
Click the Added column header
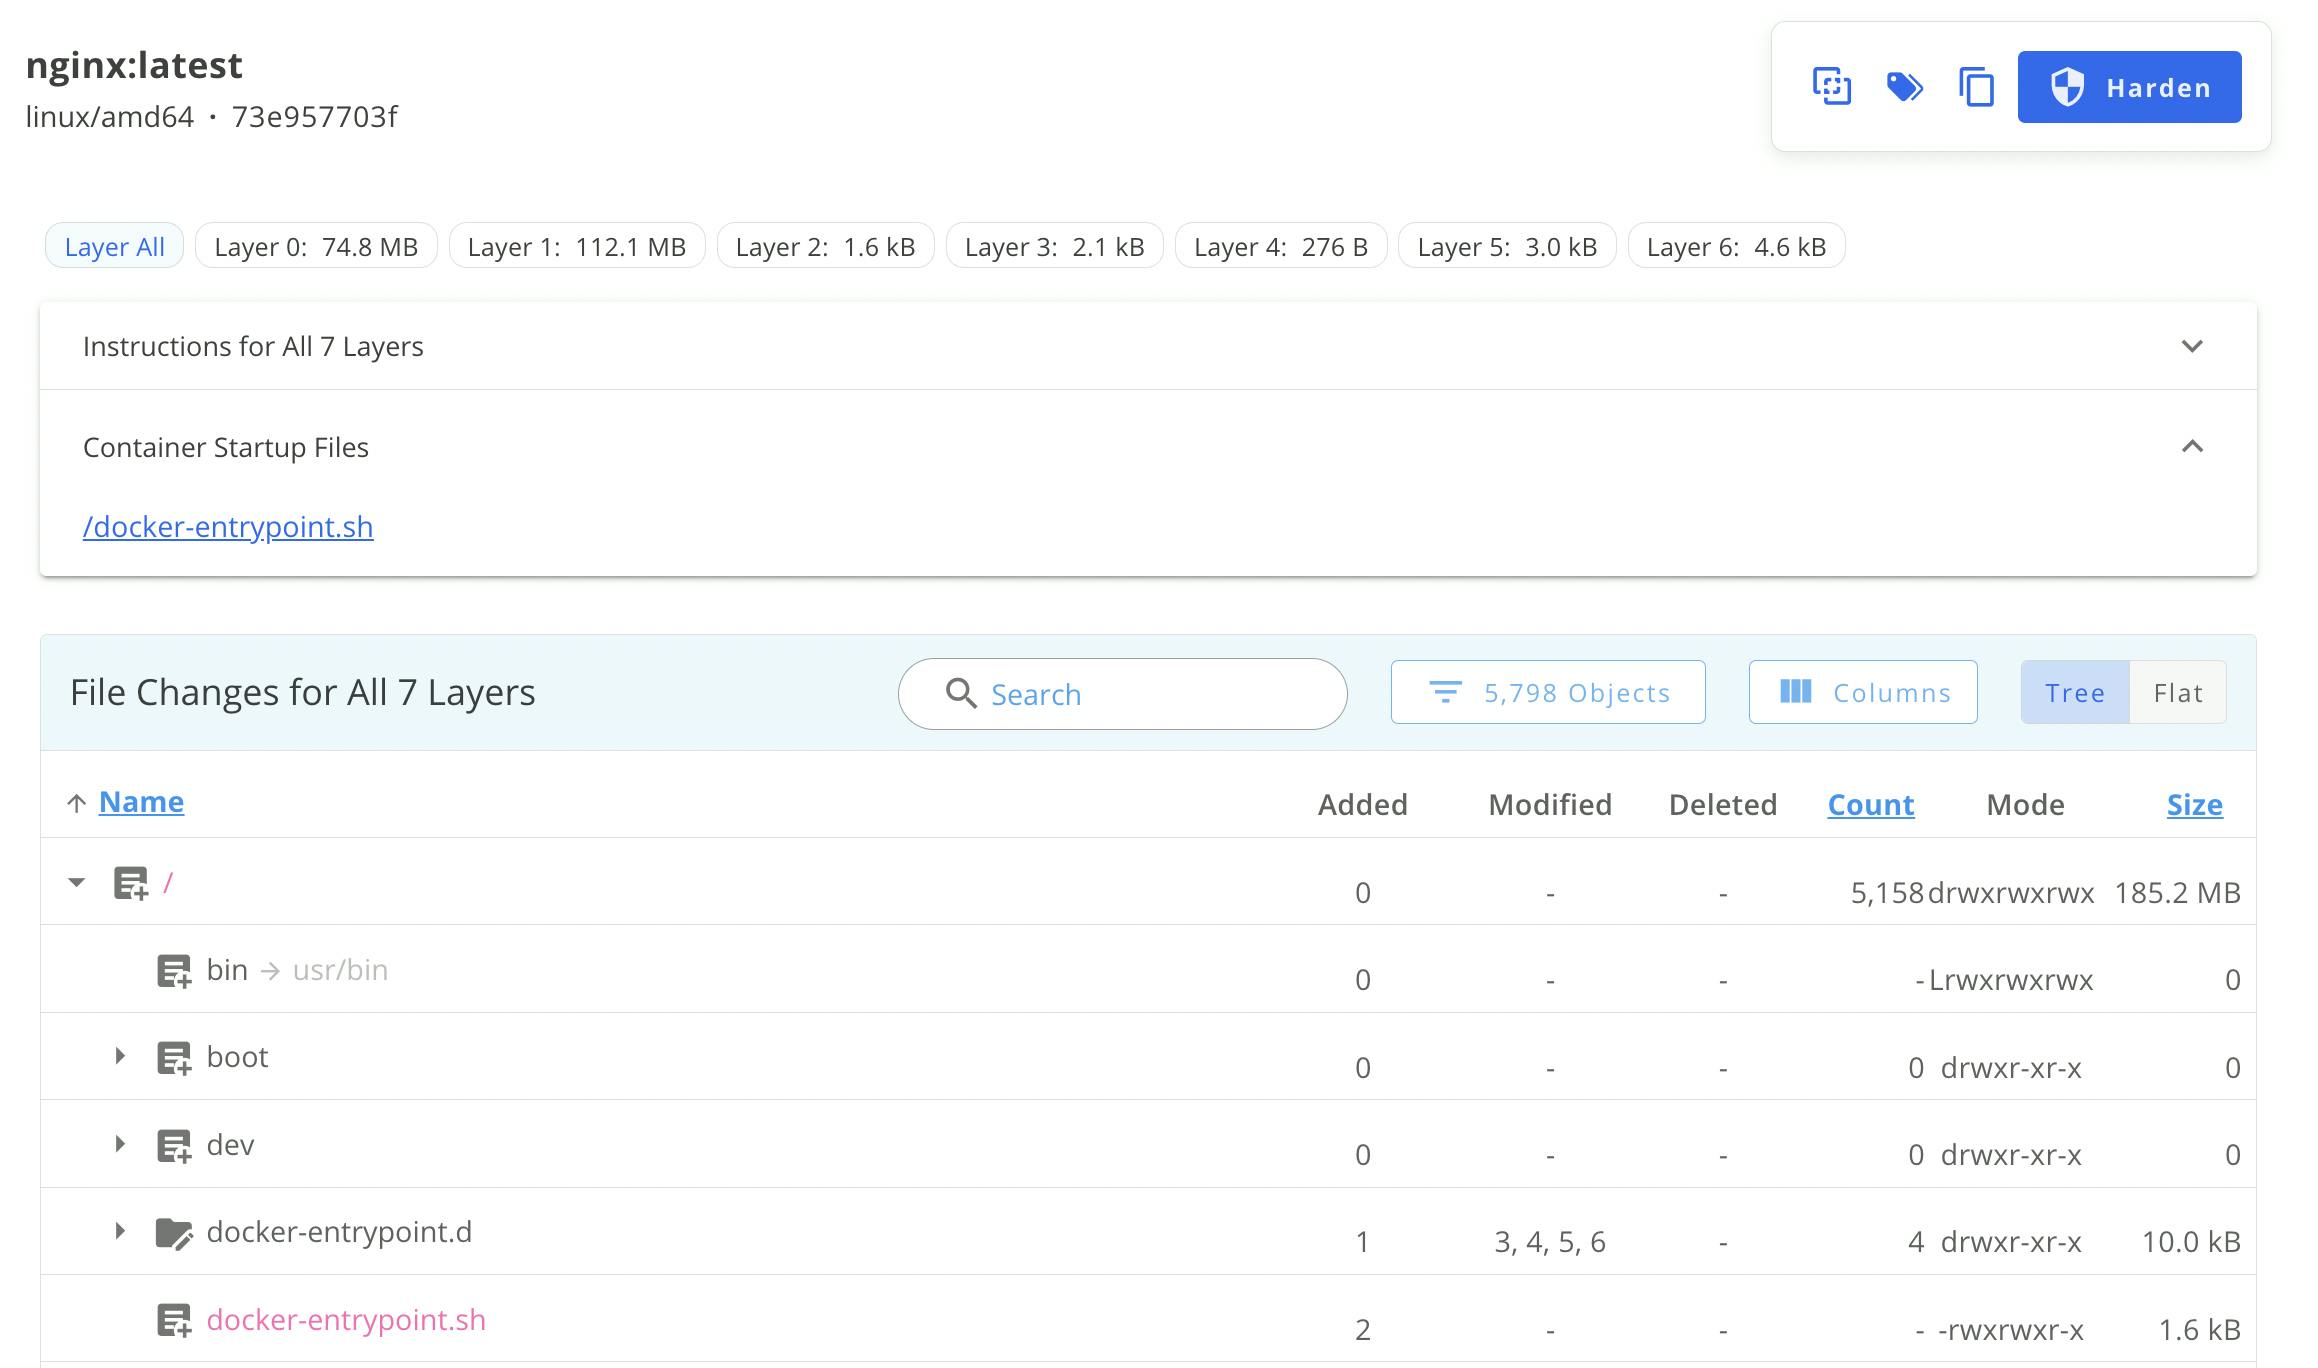1362,804
